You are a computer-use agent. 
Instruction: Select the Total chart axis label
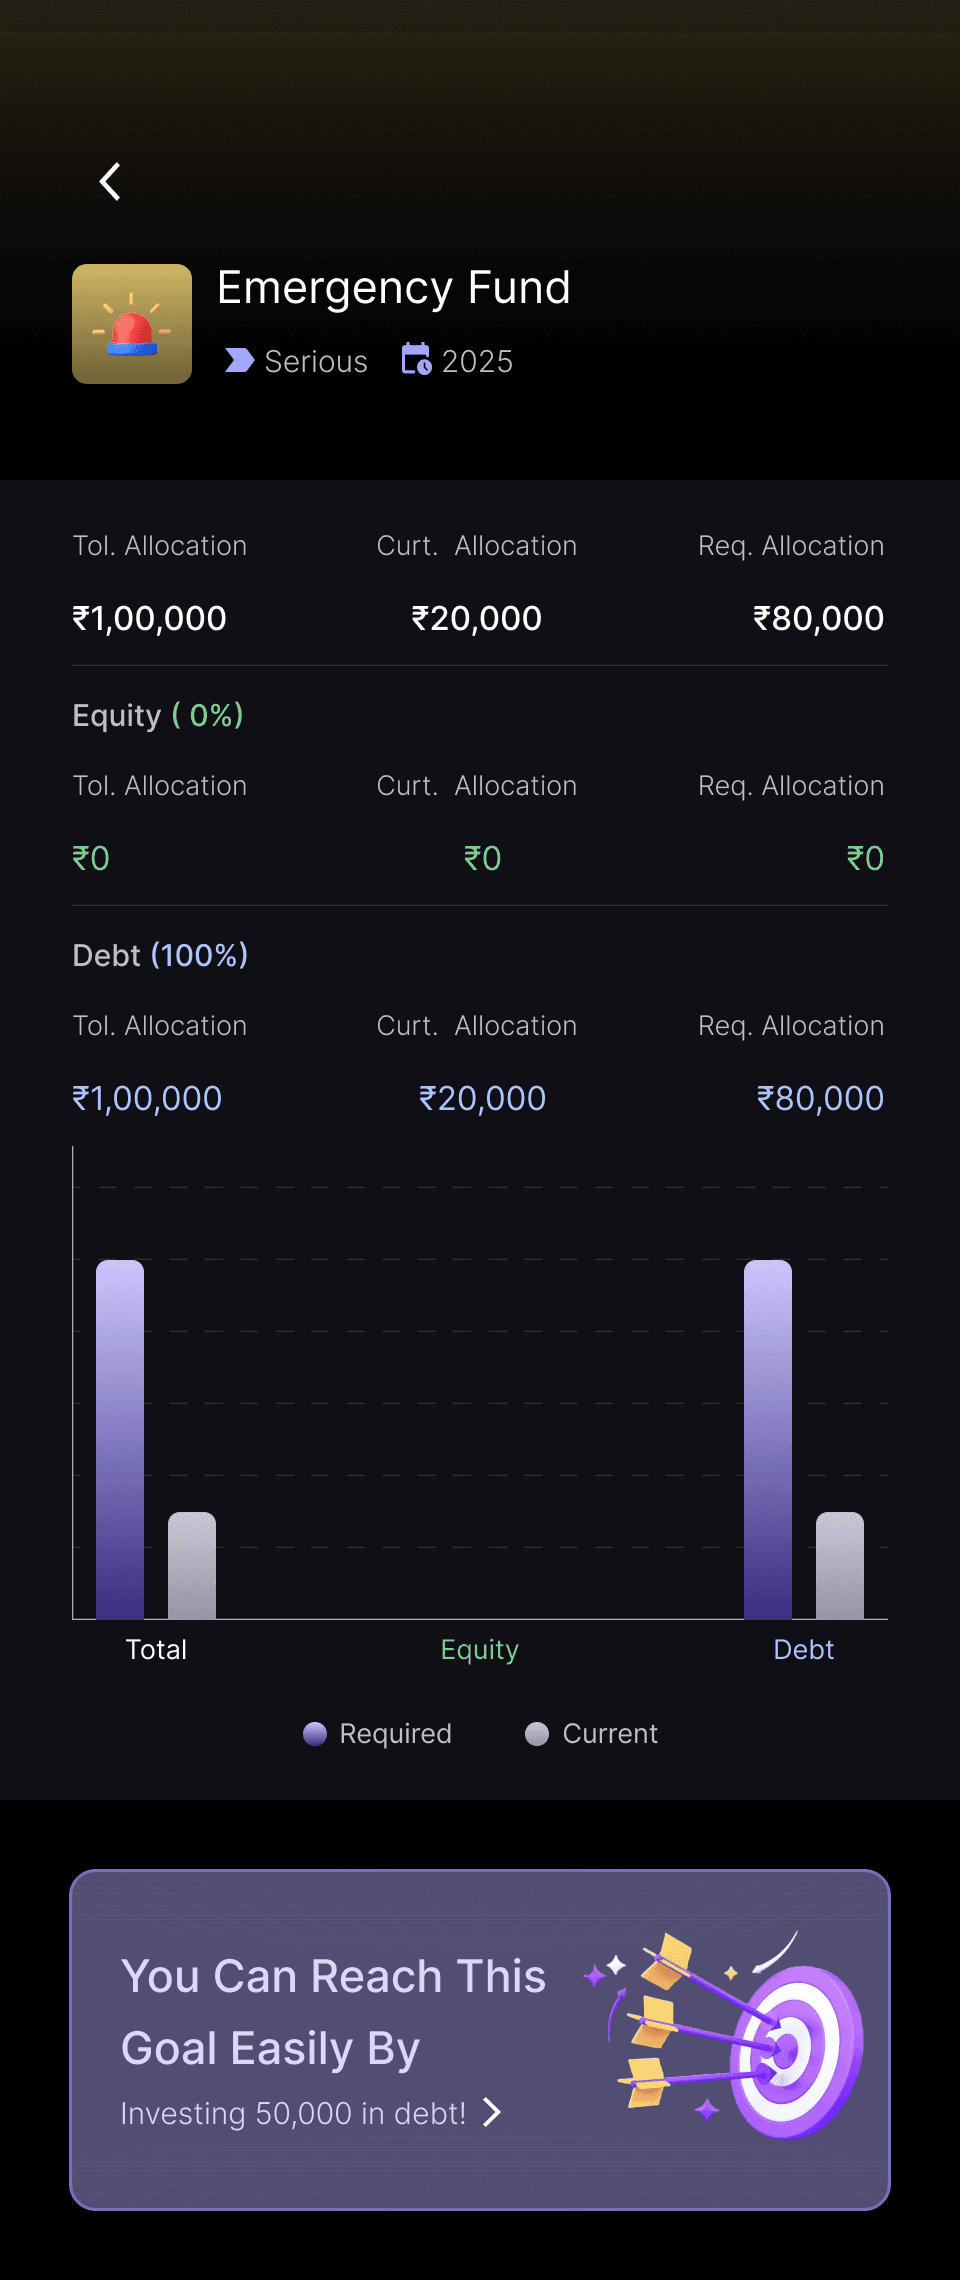(156, 1649)
